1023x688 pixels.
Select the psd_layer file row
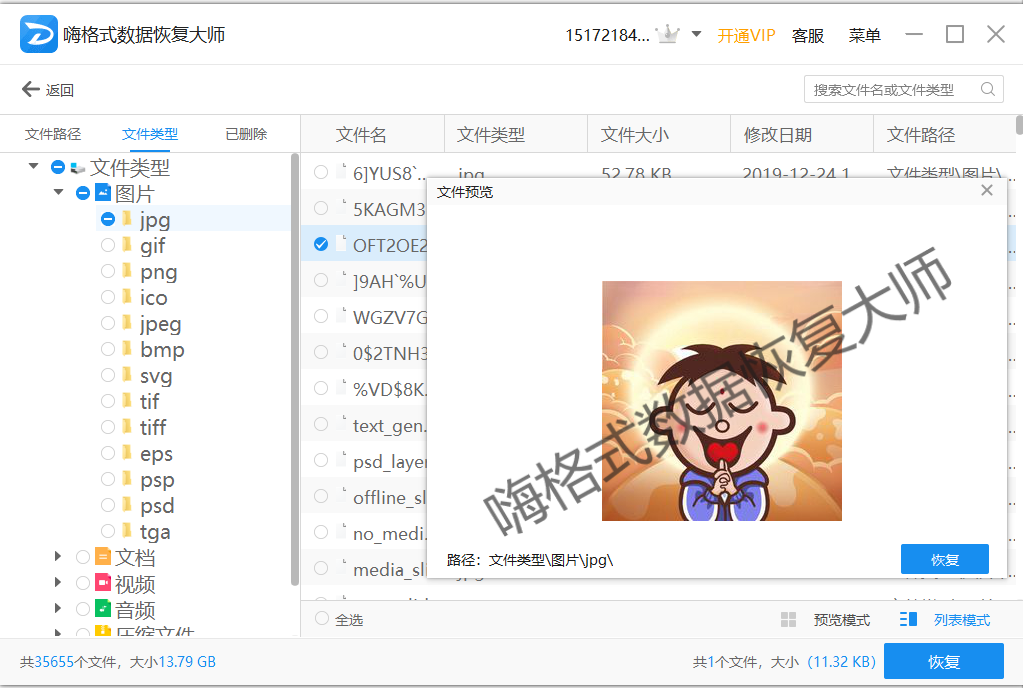click(x=365, y=461)
